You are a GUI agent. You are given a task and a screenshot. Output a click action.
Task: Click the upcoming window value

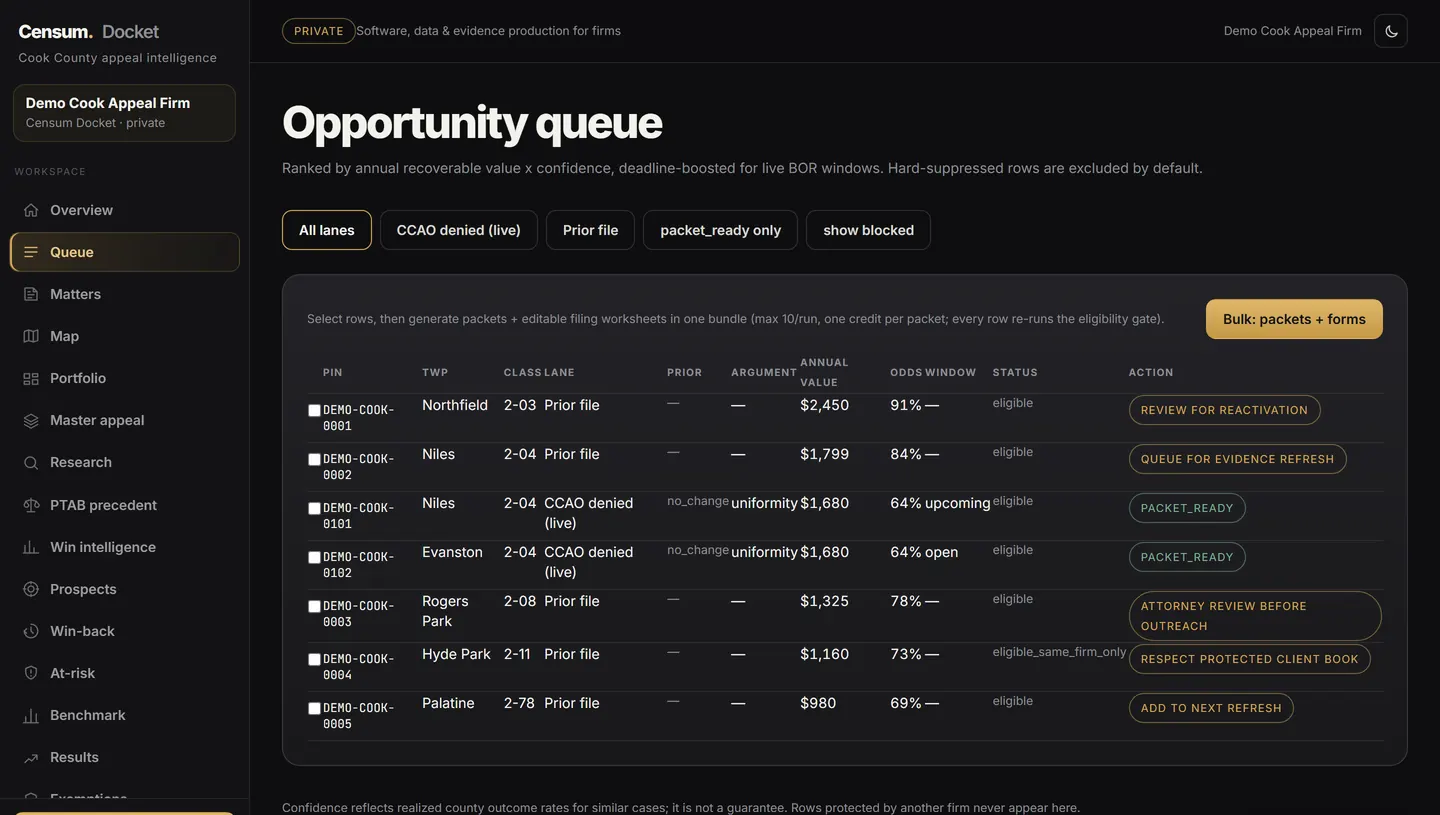(958, 503)
